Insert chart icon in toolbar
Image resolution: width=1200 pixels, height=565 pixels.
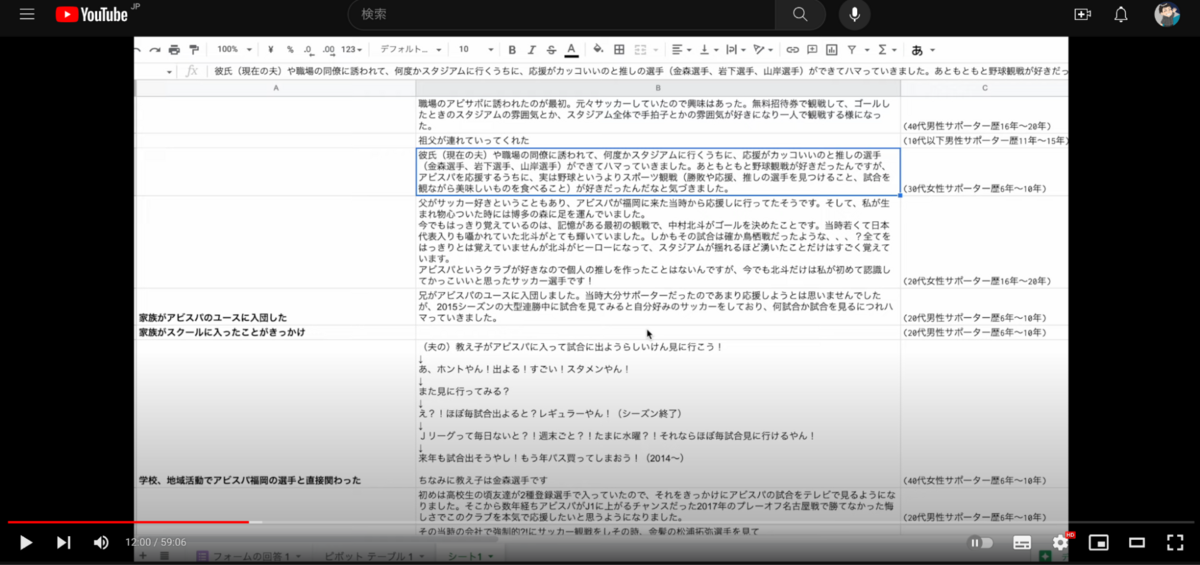coord(832,49)
